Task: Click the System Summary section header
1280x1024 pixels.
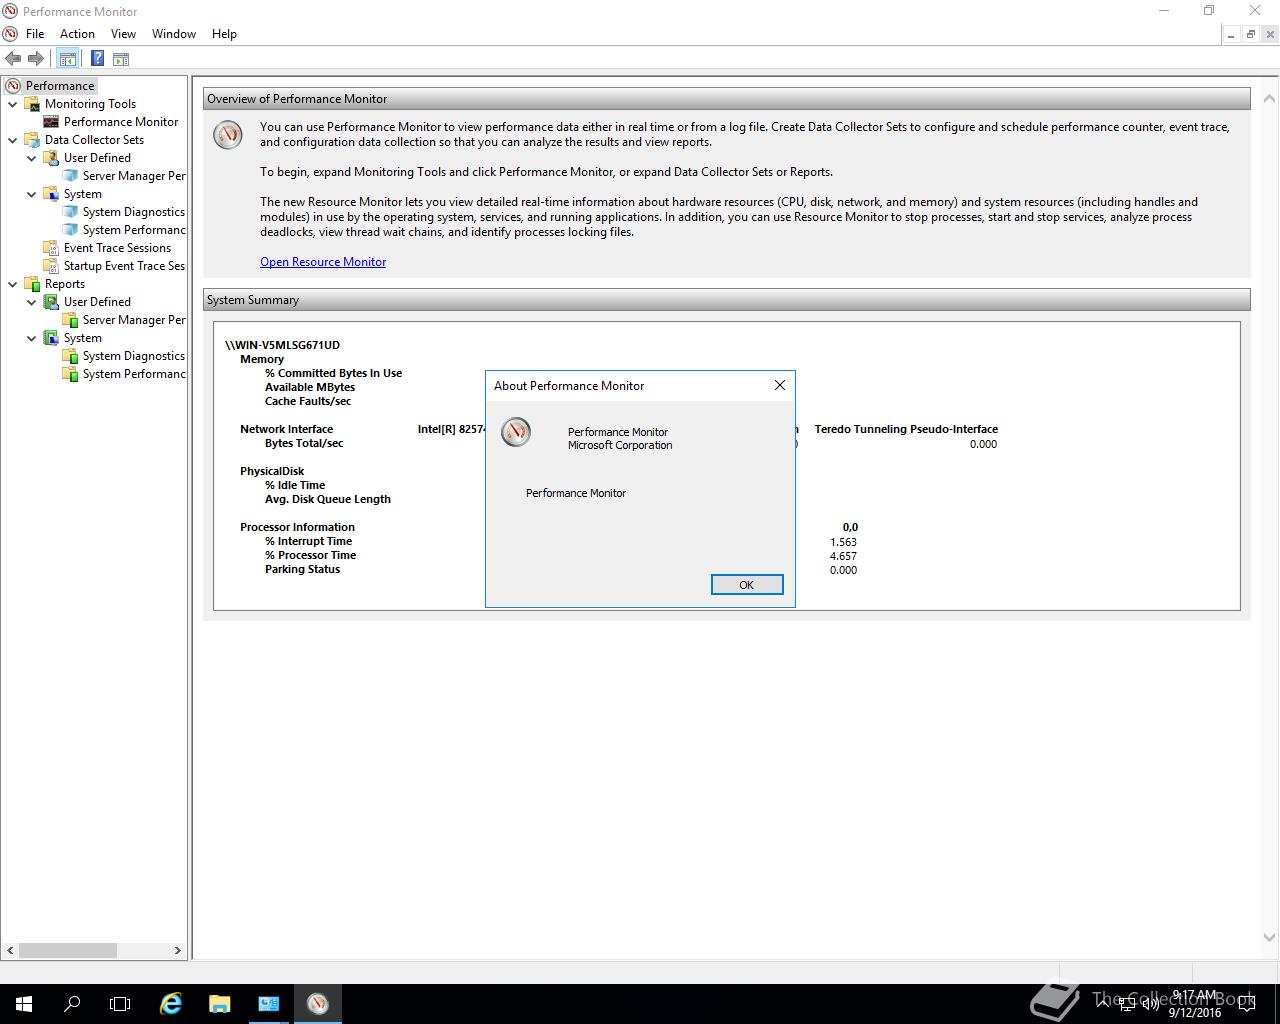Action: 727,300
